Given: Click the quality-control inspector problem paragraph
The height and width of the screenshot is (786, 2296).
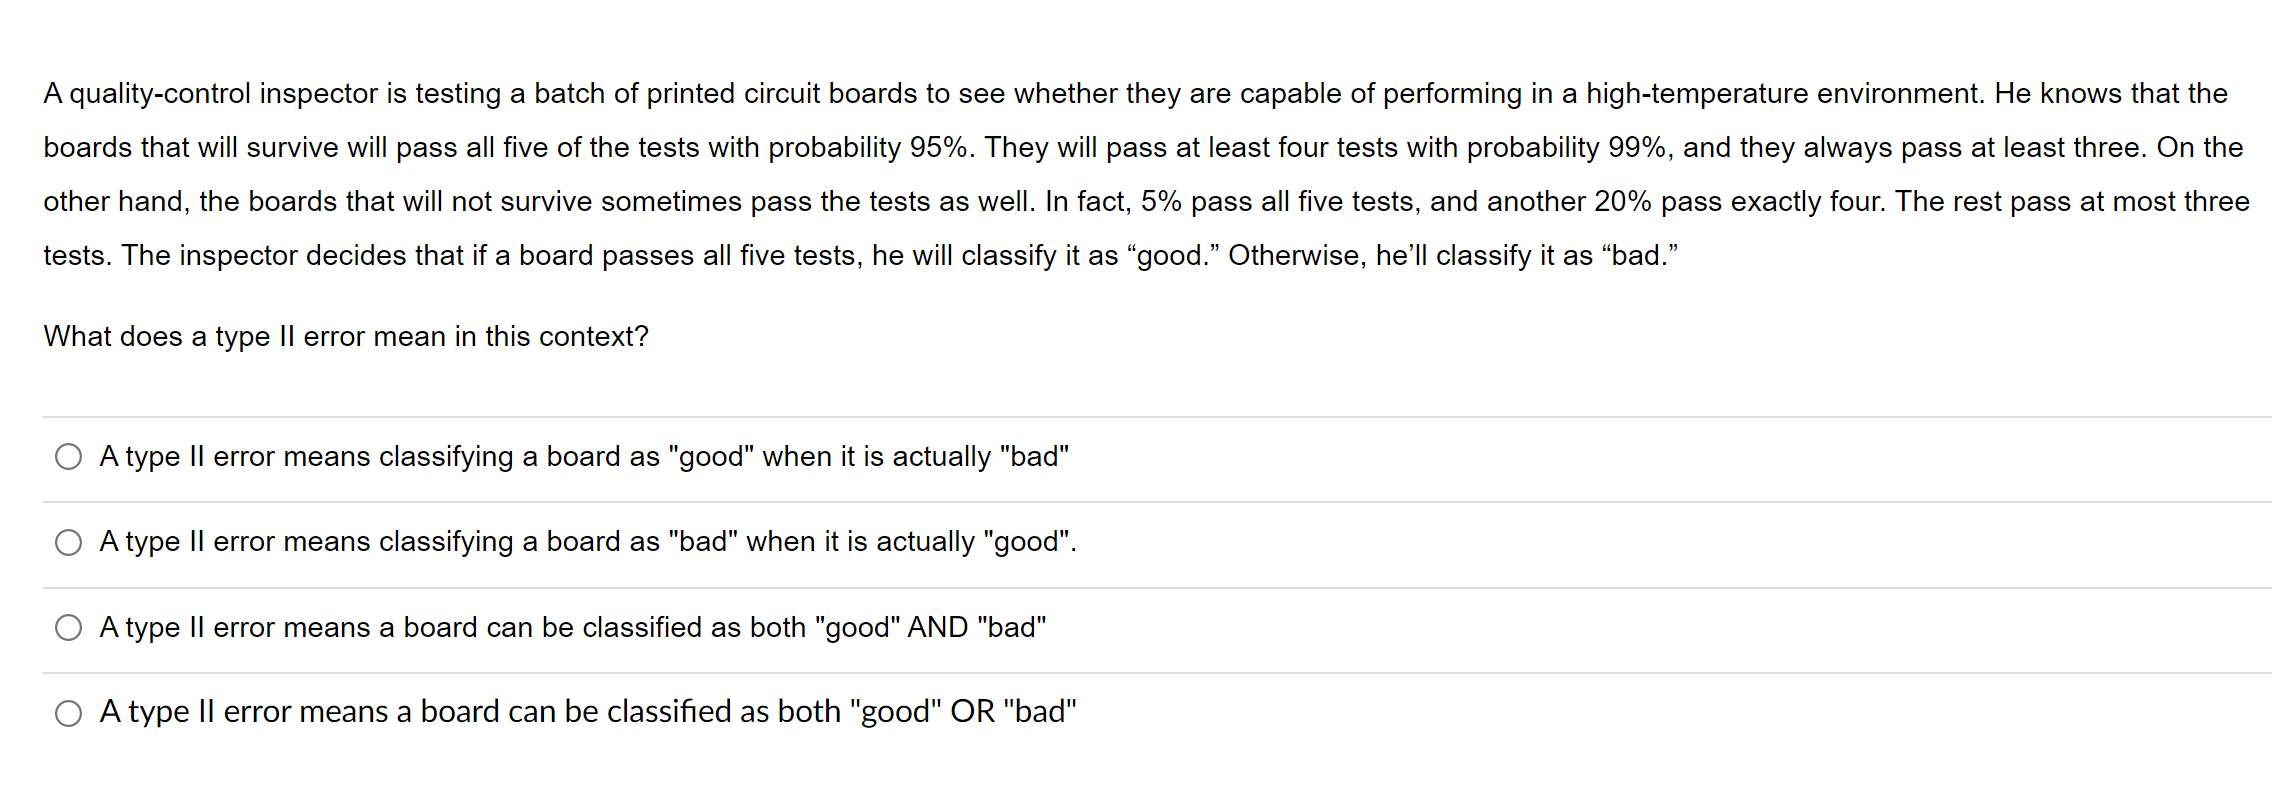Looking at the screenshot, I should [x=1100, y=175].
